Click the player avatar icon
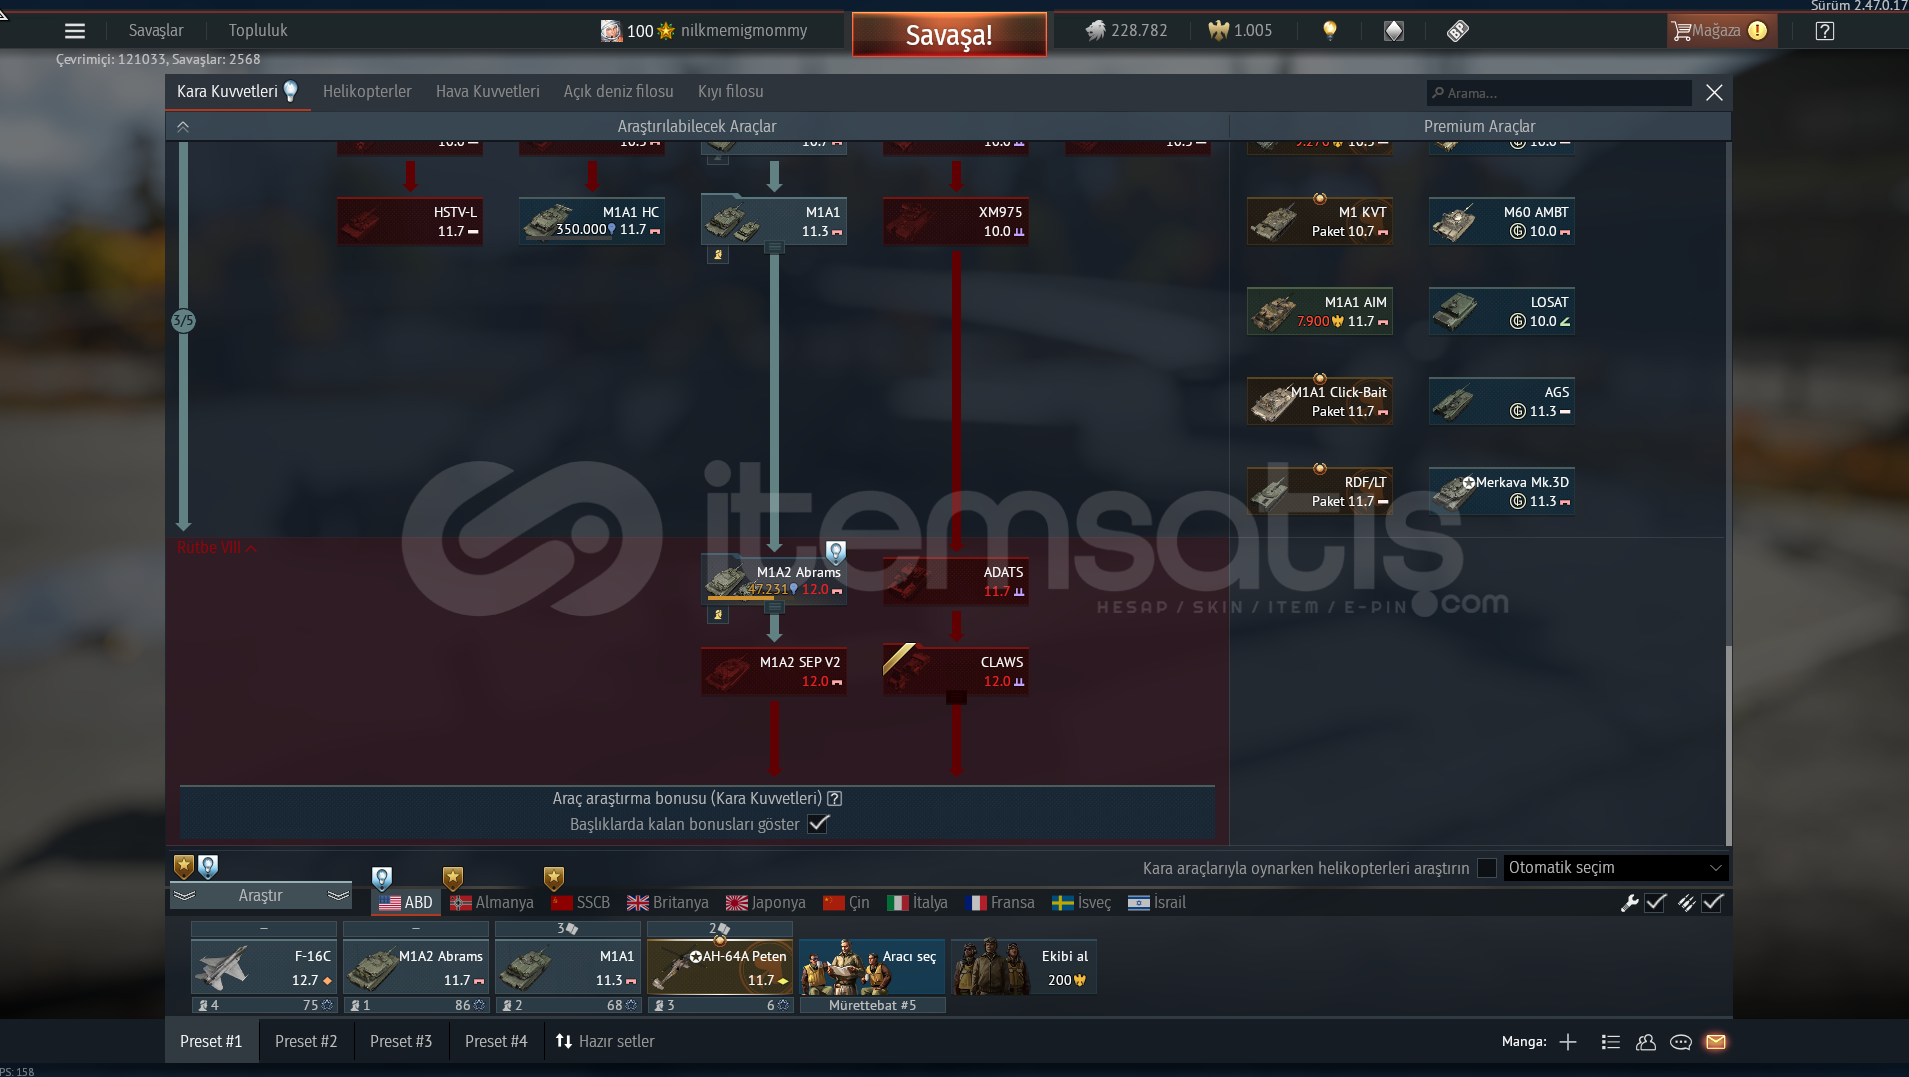The width and height of the screenshot is (1909, 1077). (611, 31)
